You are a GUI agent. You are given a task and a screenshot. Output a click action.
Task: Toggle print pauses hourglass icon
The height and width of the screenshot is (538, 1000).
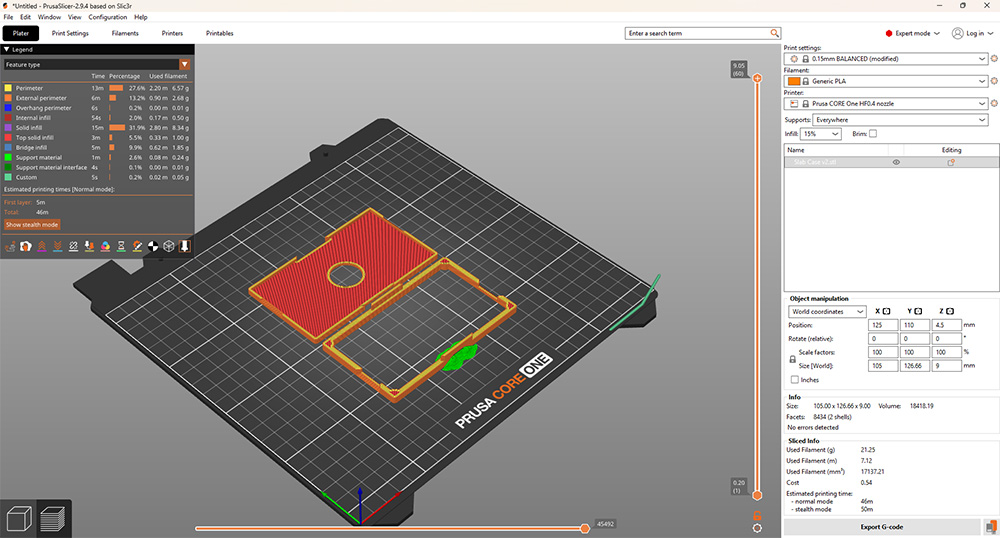tap(121, 246)
